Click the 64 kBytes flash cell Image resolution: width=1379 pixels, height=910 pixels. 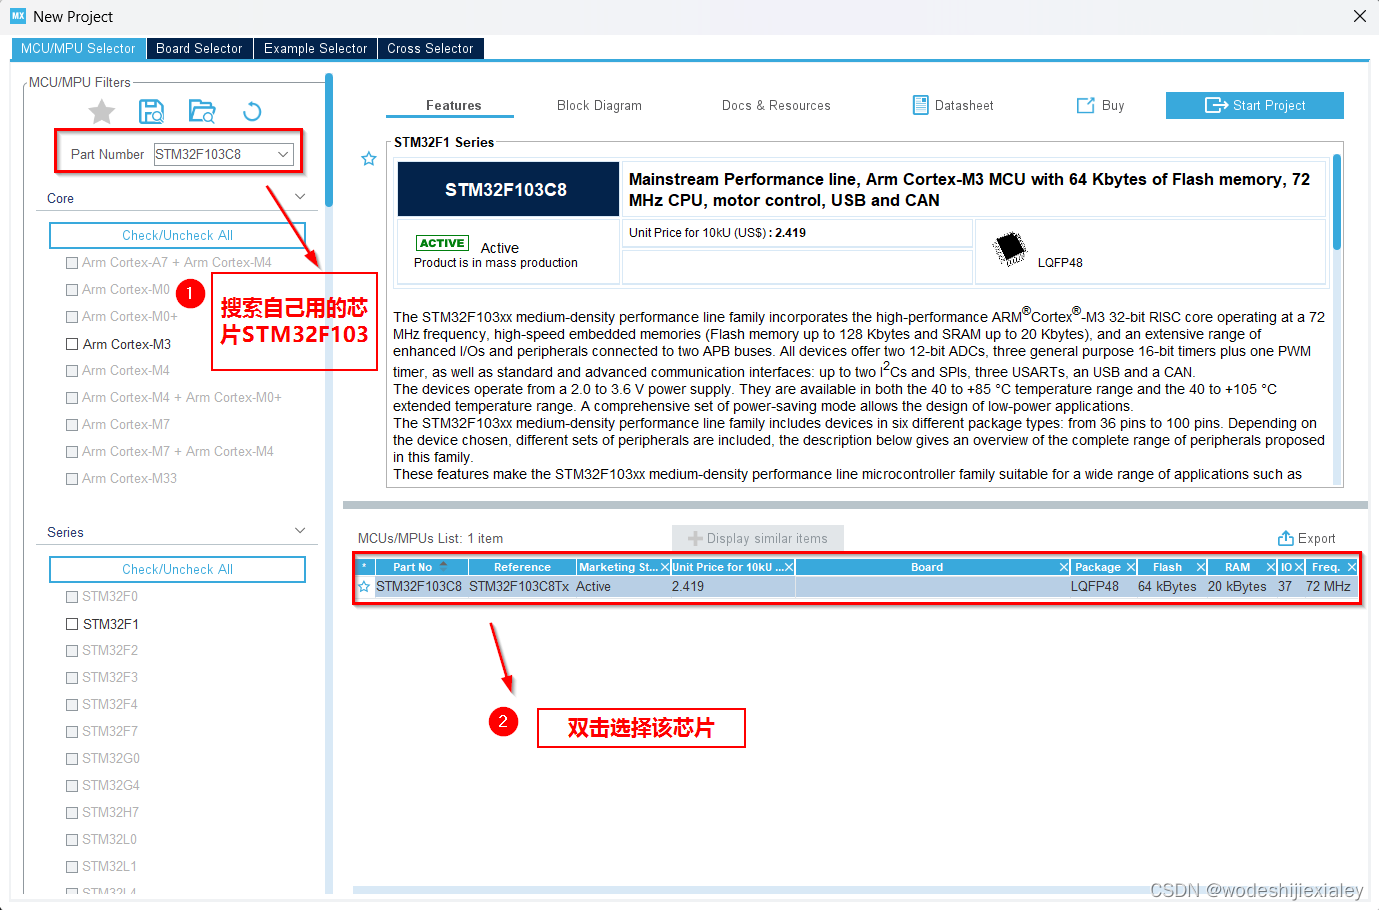1167,587
